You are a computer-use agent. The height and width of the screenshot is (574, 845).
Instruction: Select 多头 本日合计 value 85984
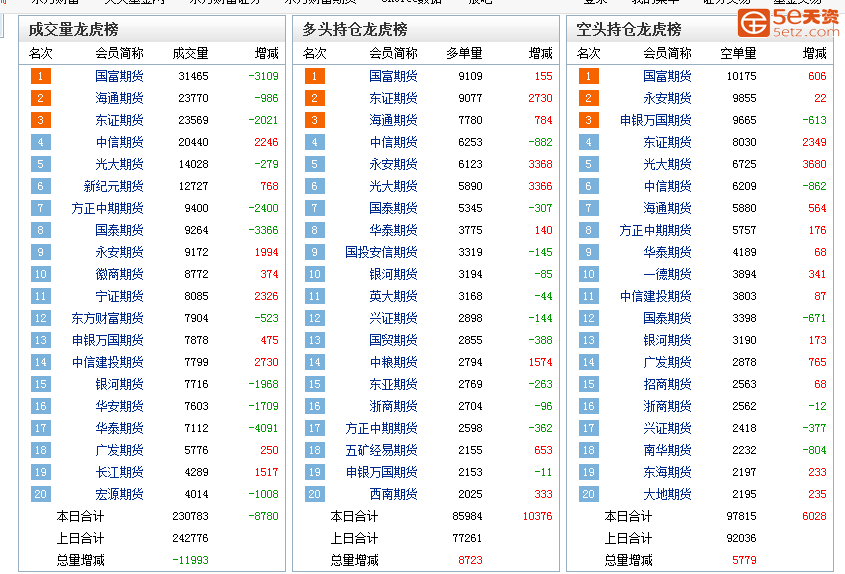tap(467, 516)
